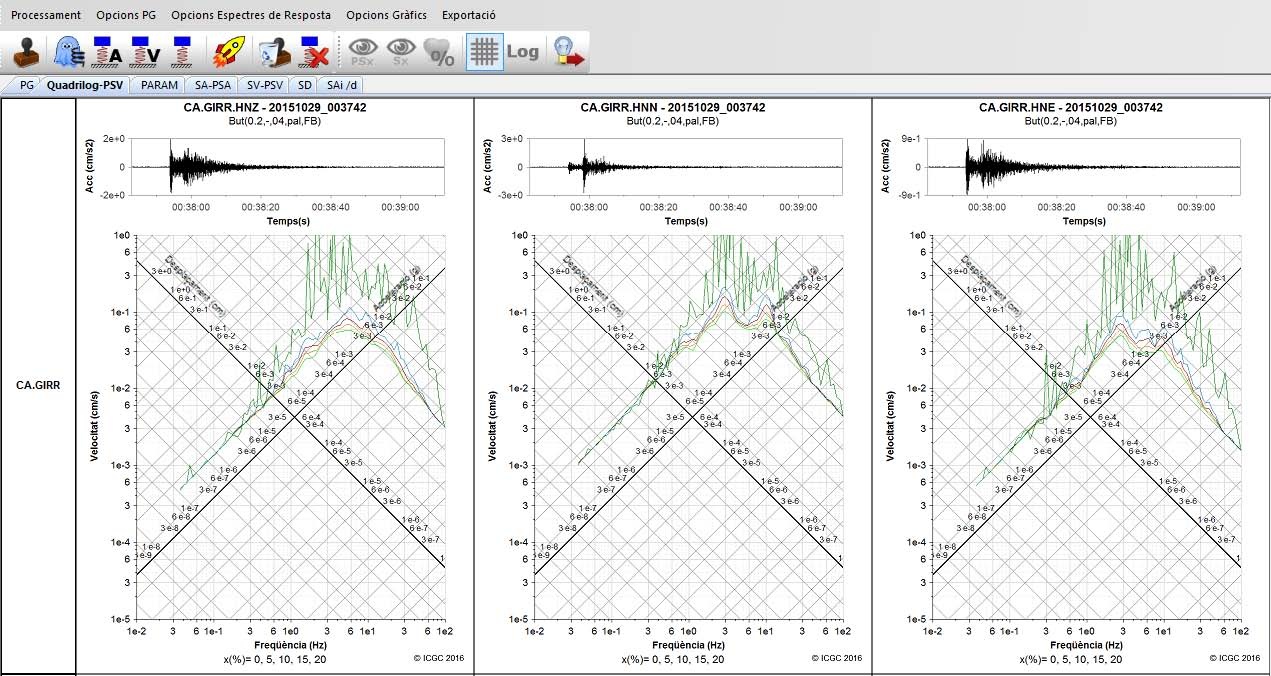Viewport: 1271px width, 676px height.
Task: Click the HNZ 'Freqüència (Hz)' axis label
Action: pos(291,646)
